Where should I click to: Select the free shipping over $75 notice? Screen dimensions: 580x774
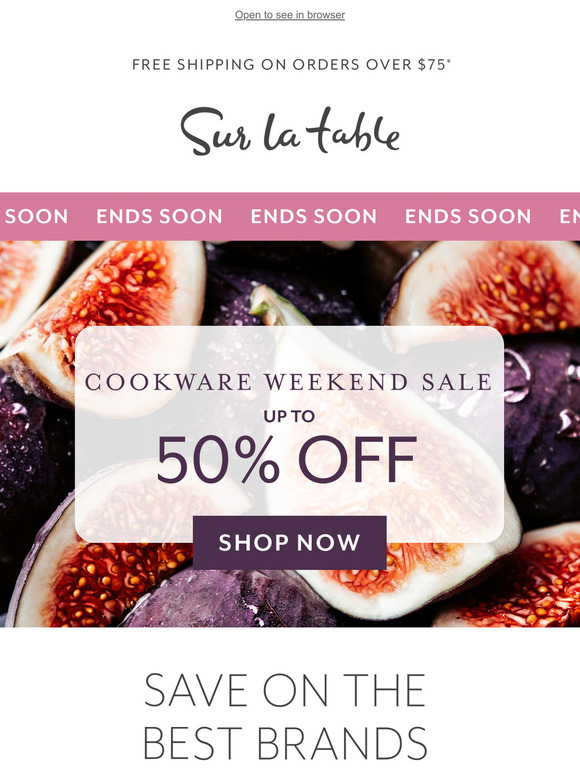point(291,65)
